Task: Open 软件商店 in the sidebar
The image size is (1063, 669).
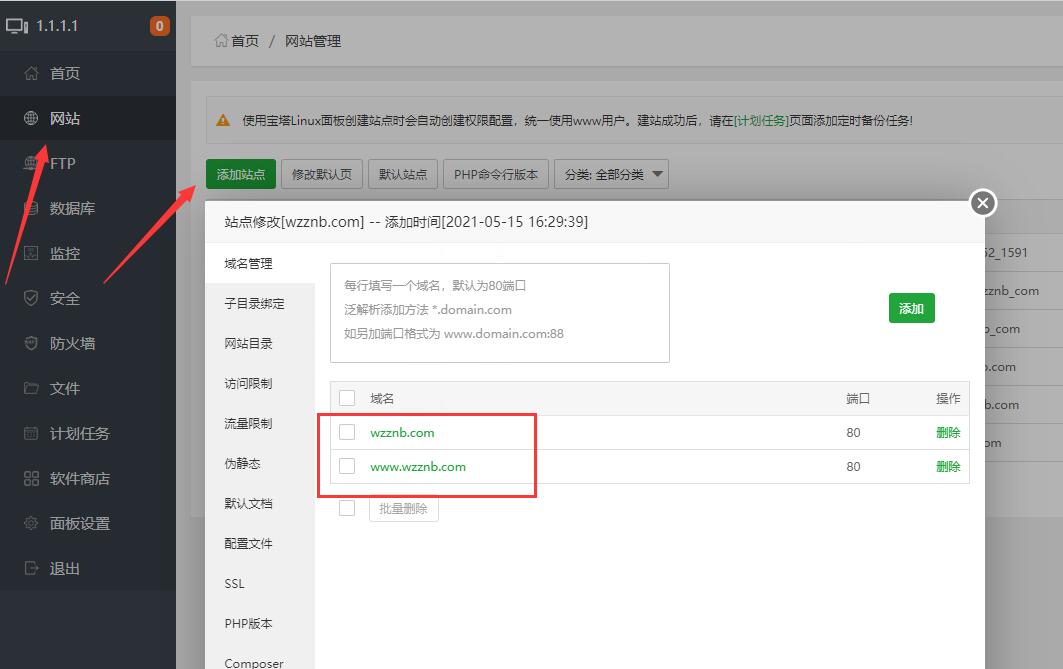Action: [79, 479]
